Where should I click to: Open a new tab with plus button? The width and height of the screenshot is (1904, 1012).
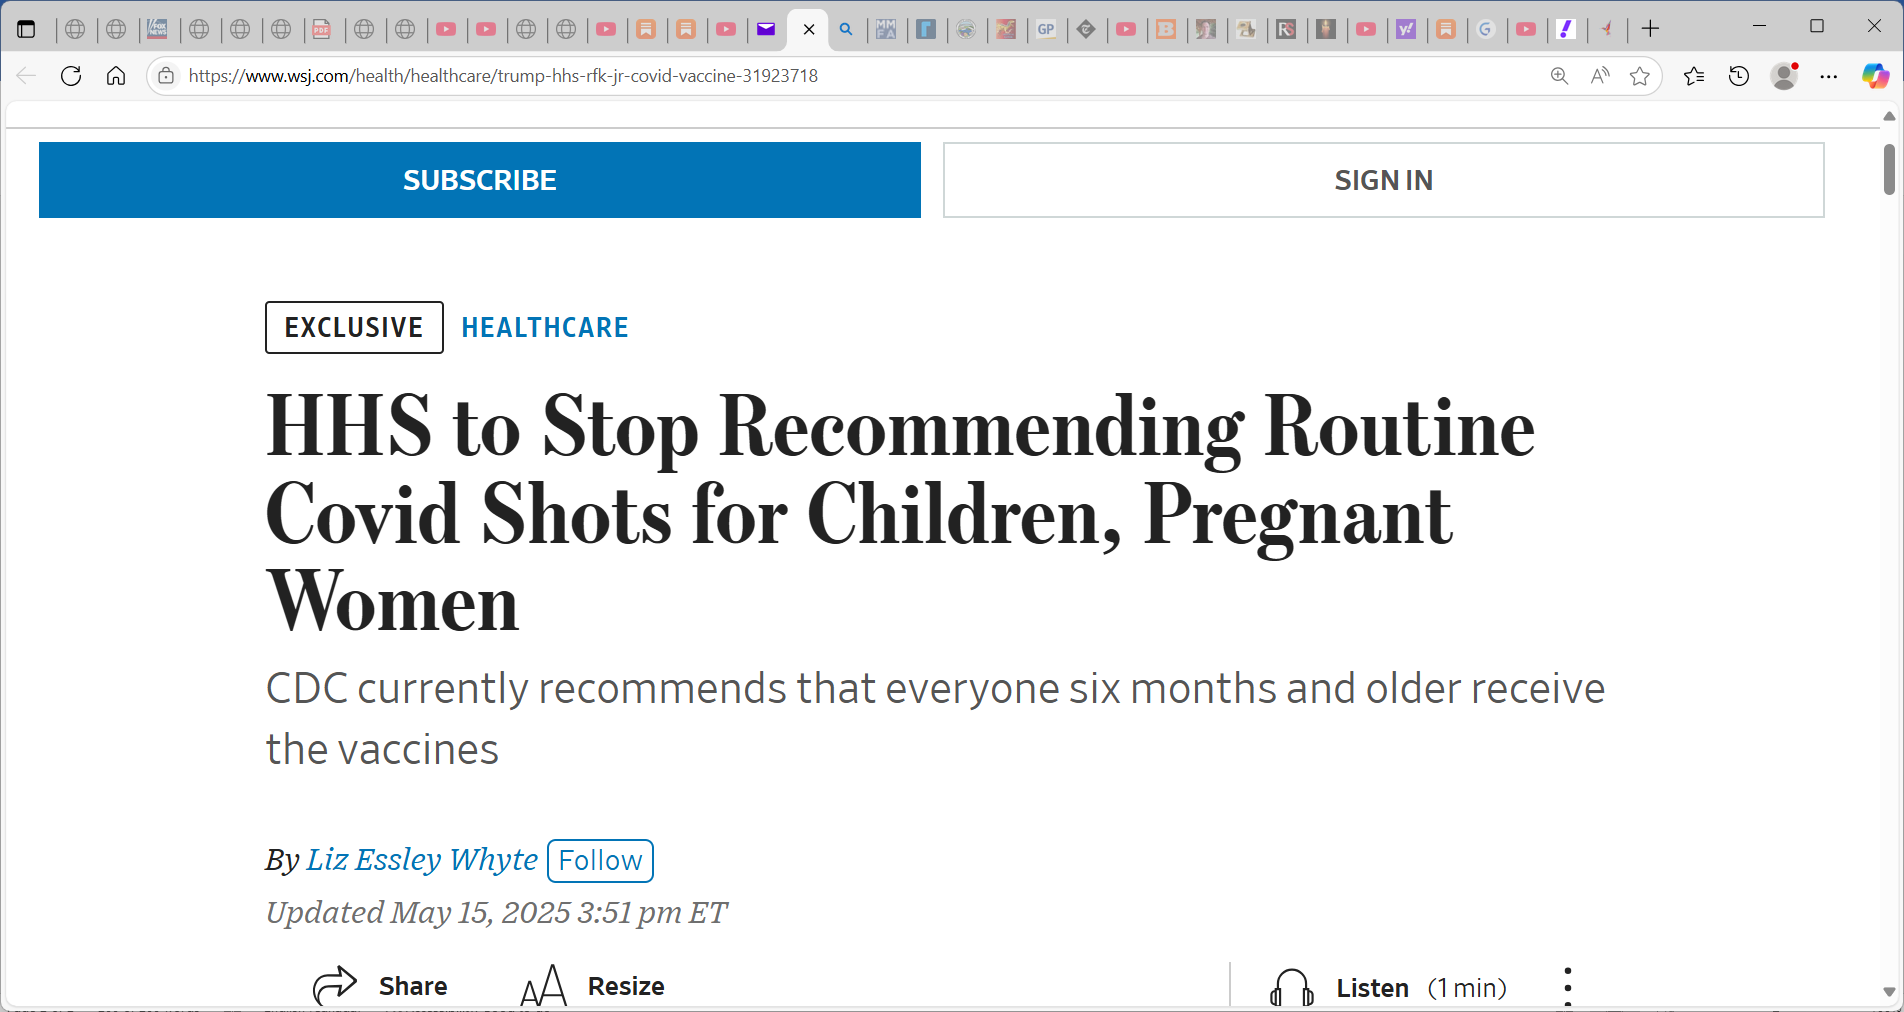(x=1651, y=29)
